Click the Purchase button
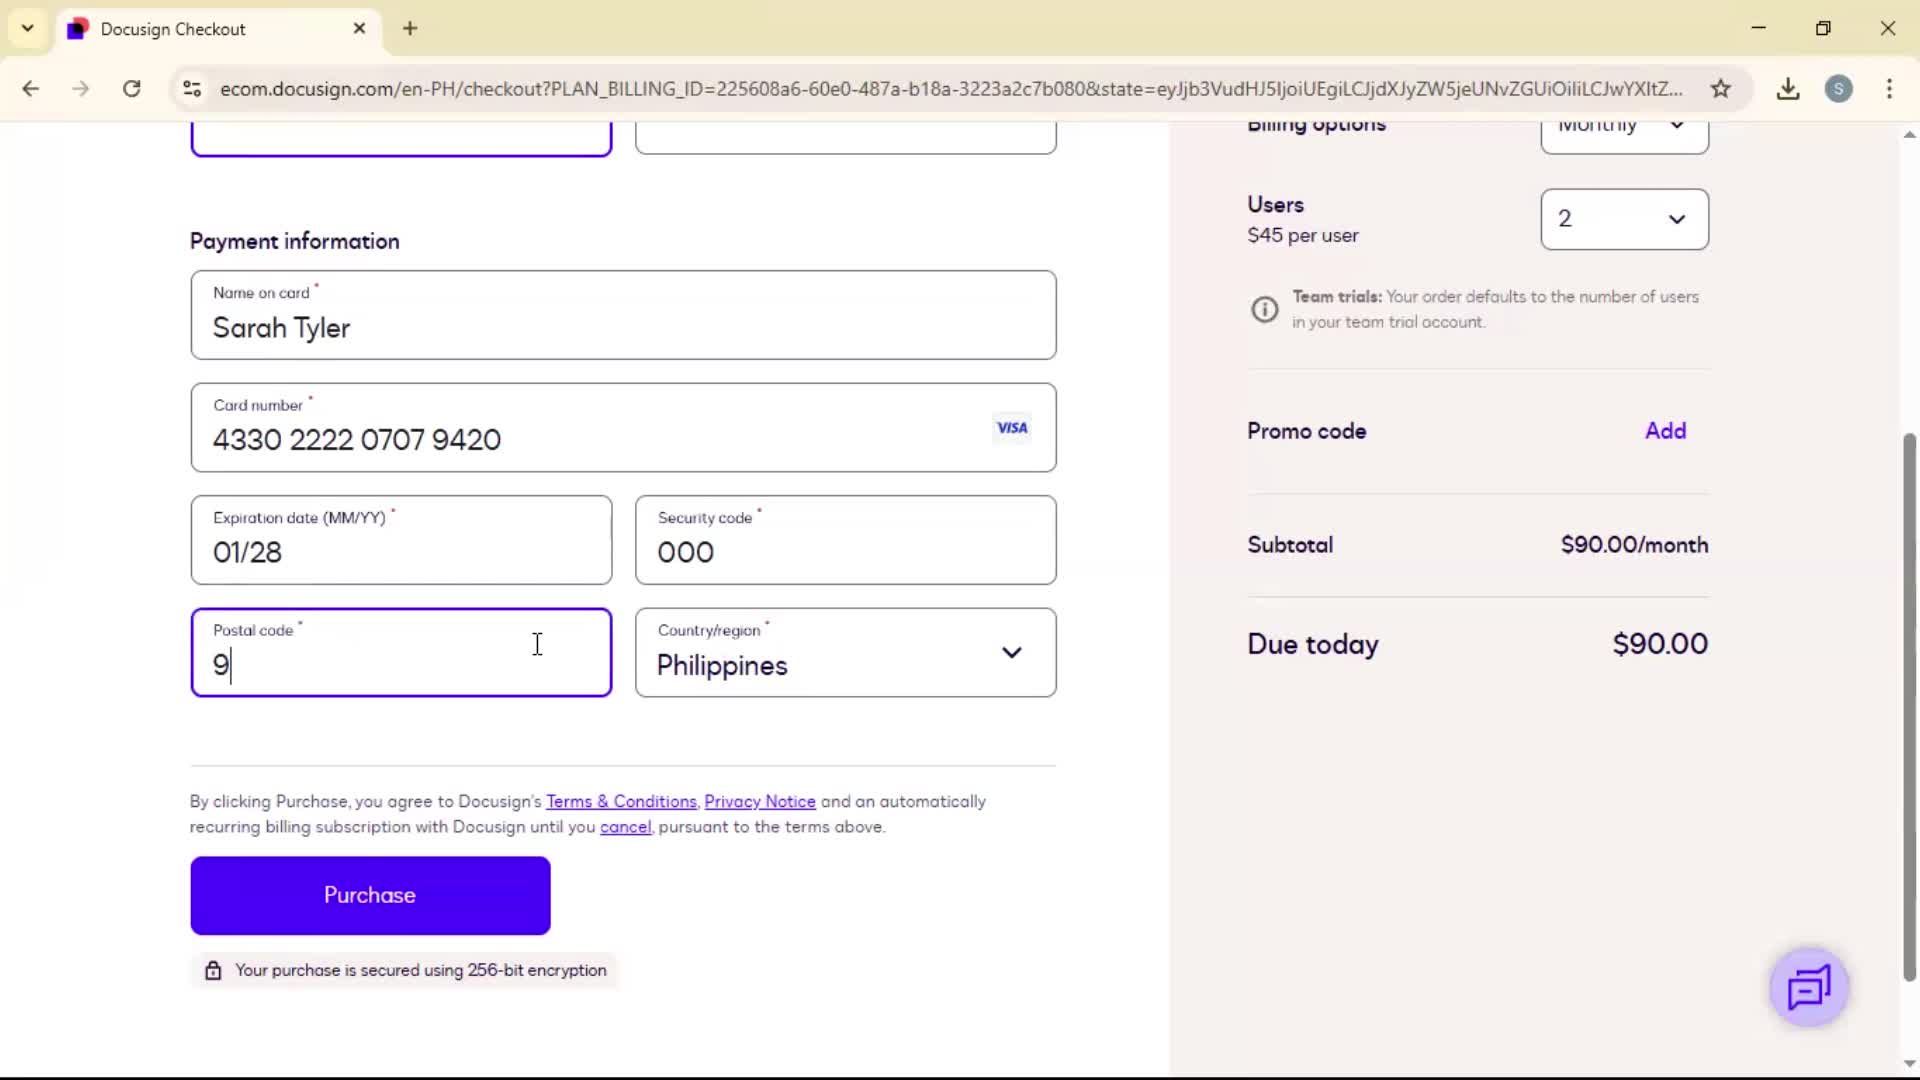Image resolution: width=1920 pixels, height=1080 pixels. coord(370,895)
